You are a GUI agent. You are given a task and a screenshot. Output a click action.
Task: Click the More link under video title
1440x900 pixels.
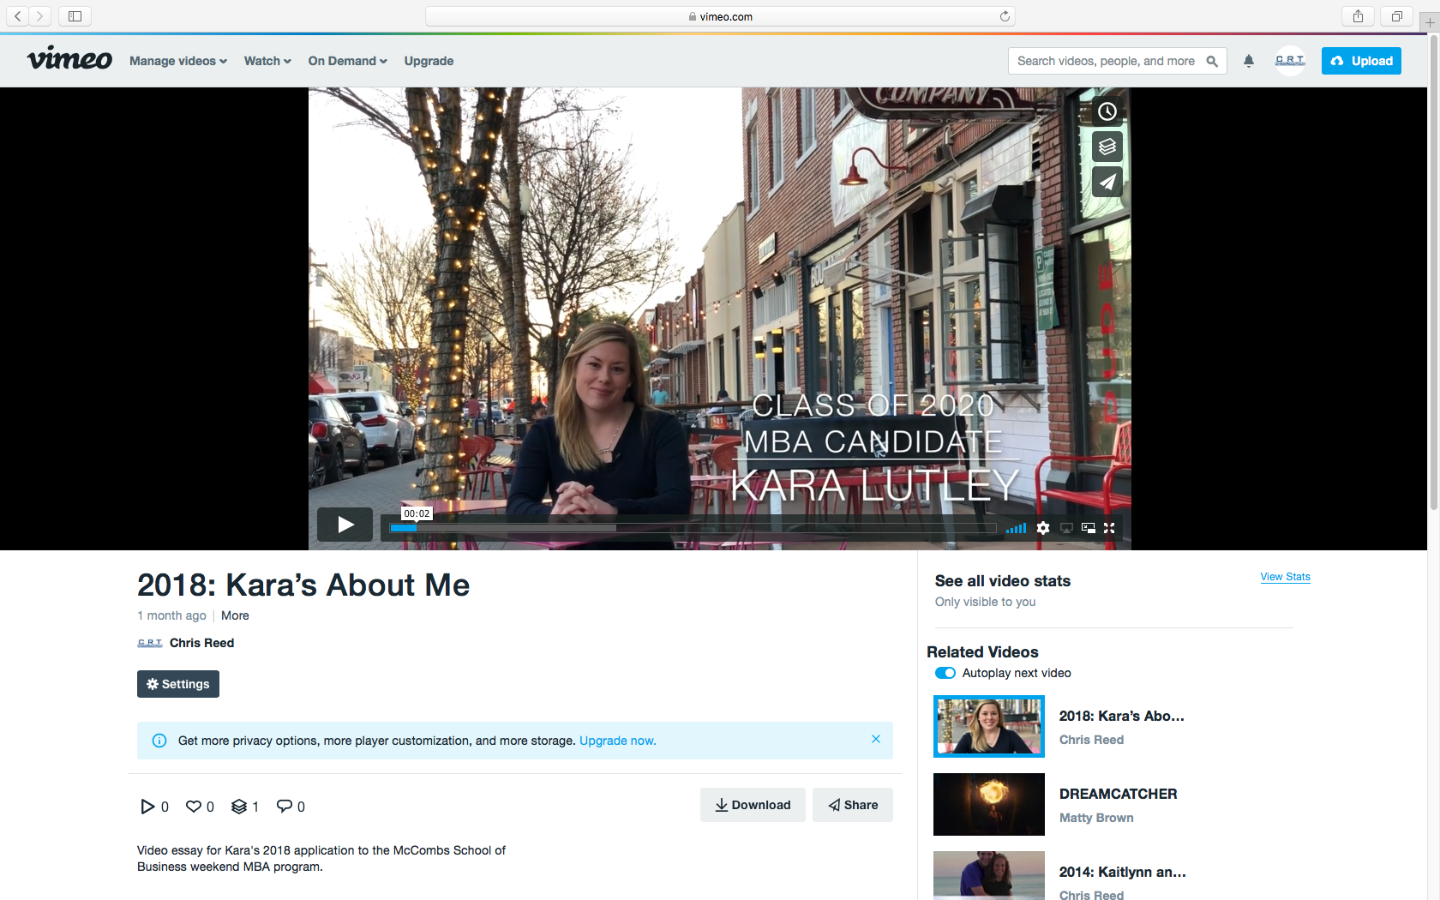click(235, 616)
